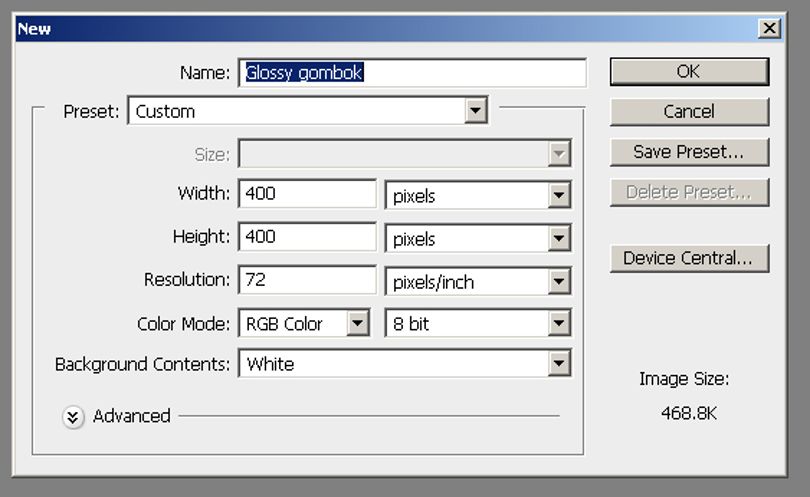The height and width of the screenshot is (497, 810).
Task: Click the Advanced label text
Action: click(132, 416)
